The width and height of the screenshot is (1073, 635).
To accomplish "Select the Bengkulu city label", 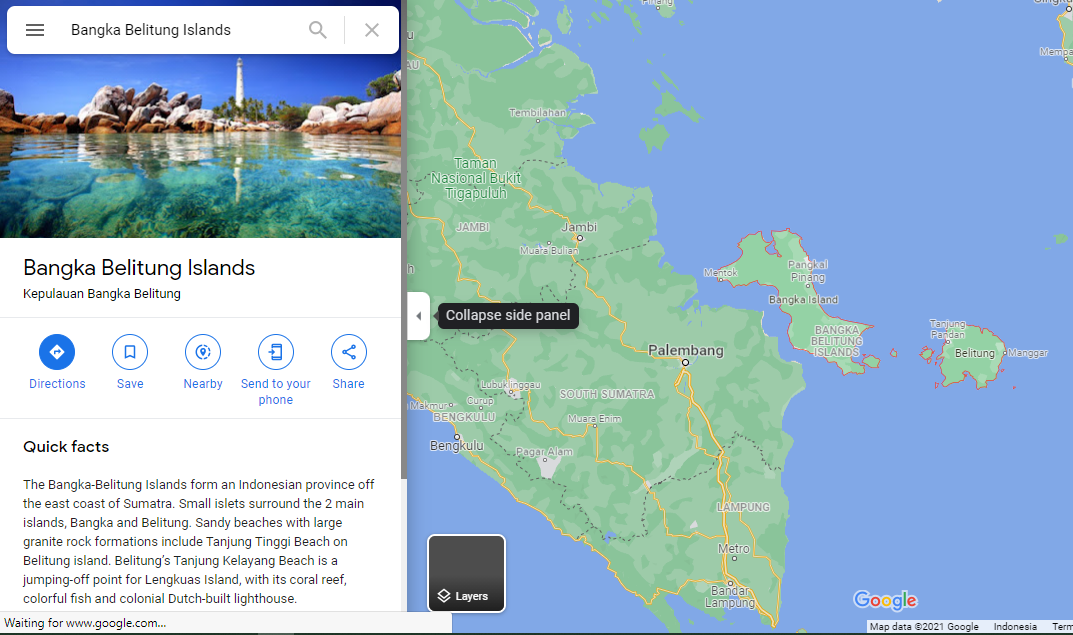I will tap(456, 445).
